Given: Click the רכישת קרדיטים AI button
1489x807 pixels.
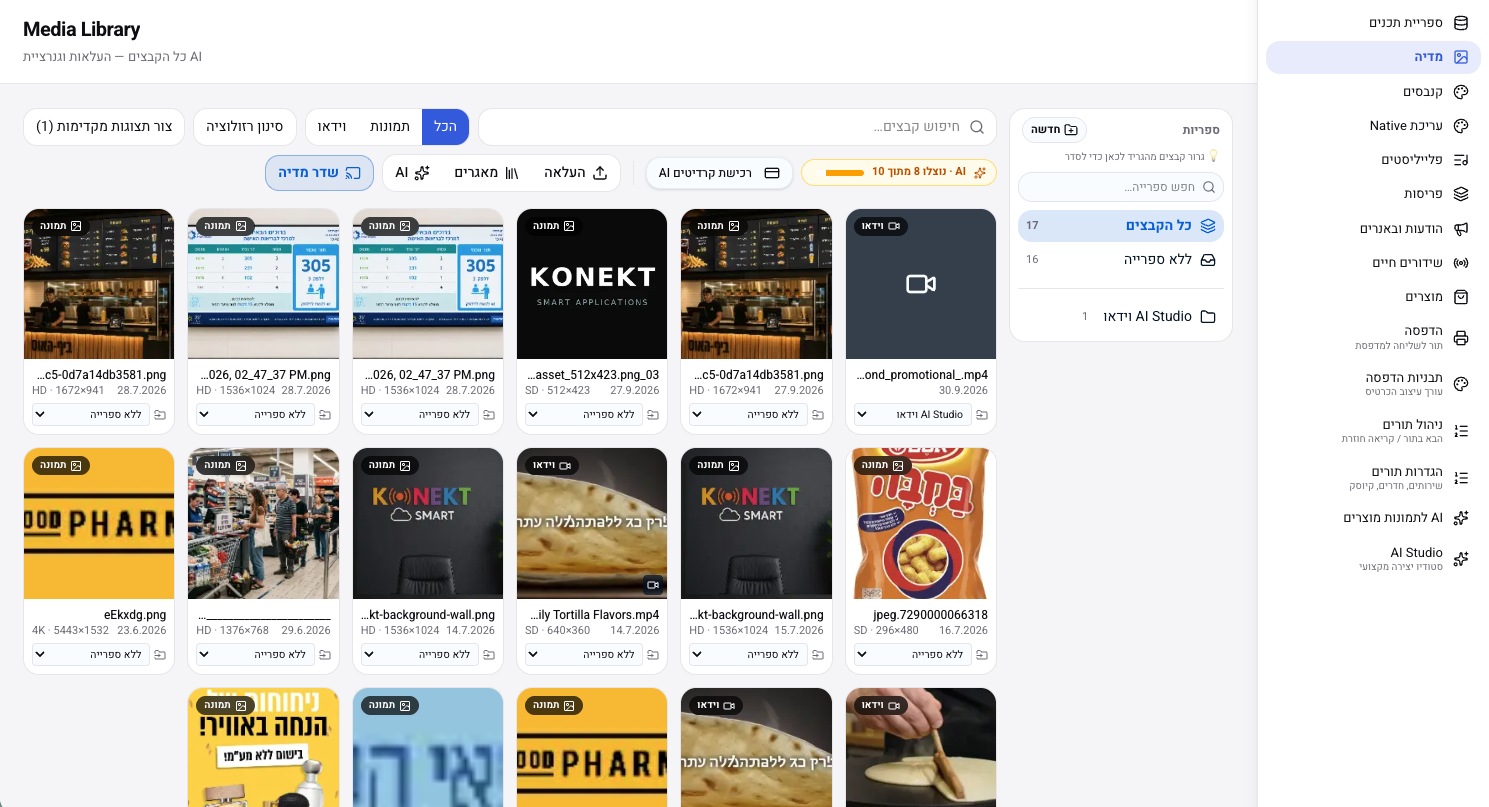Looking at the screenshot, I should (719, 173).
